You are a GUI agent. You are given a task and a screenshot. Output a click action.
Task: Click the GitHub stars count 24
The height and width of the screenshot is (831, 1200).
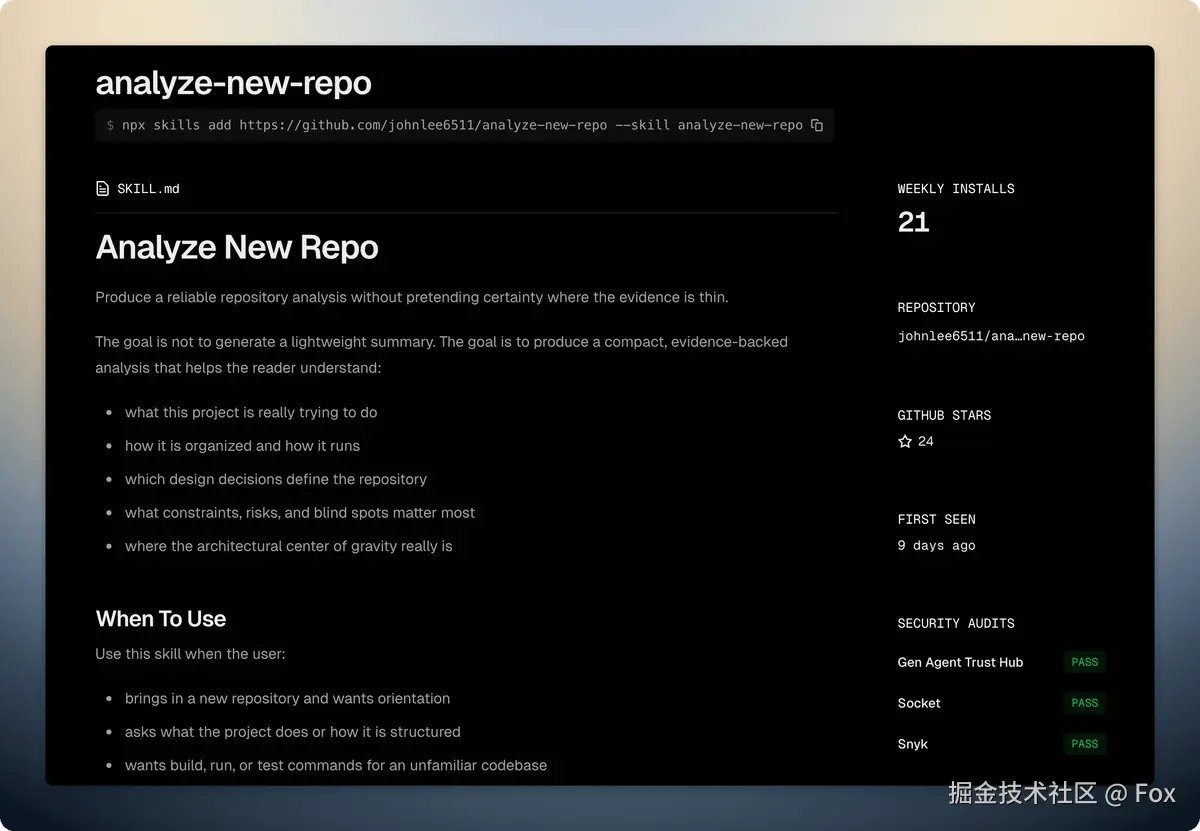tap(926, 441)
